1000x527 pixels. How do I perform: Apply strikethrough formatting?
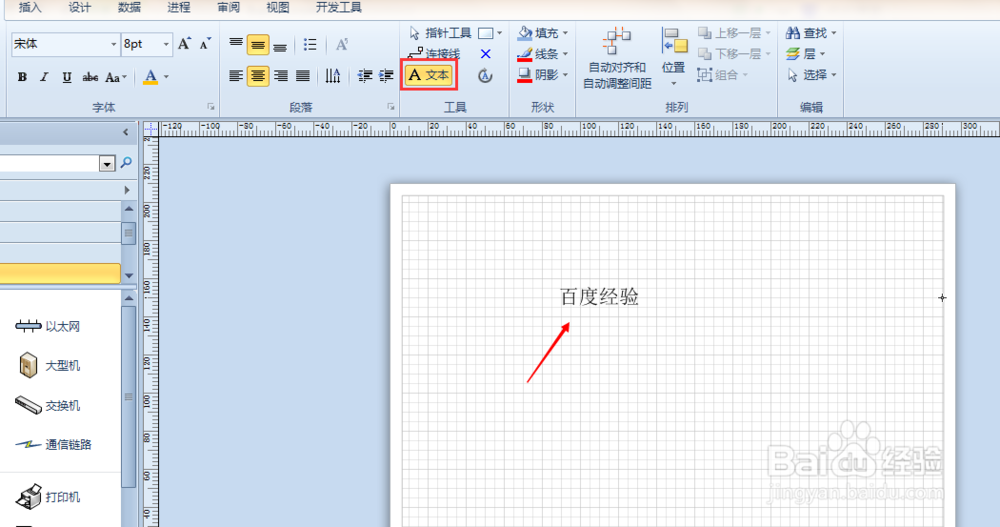tap(90, 77)
